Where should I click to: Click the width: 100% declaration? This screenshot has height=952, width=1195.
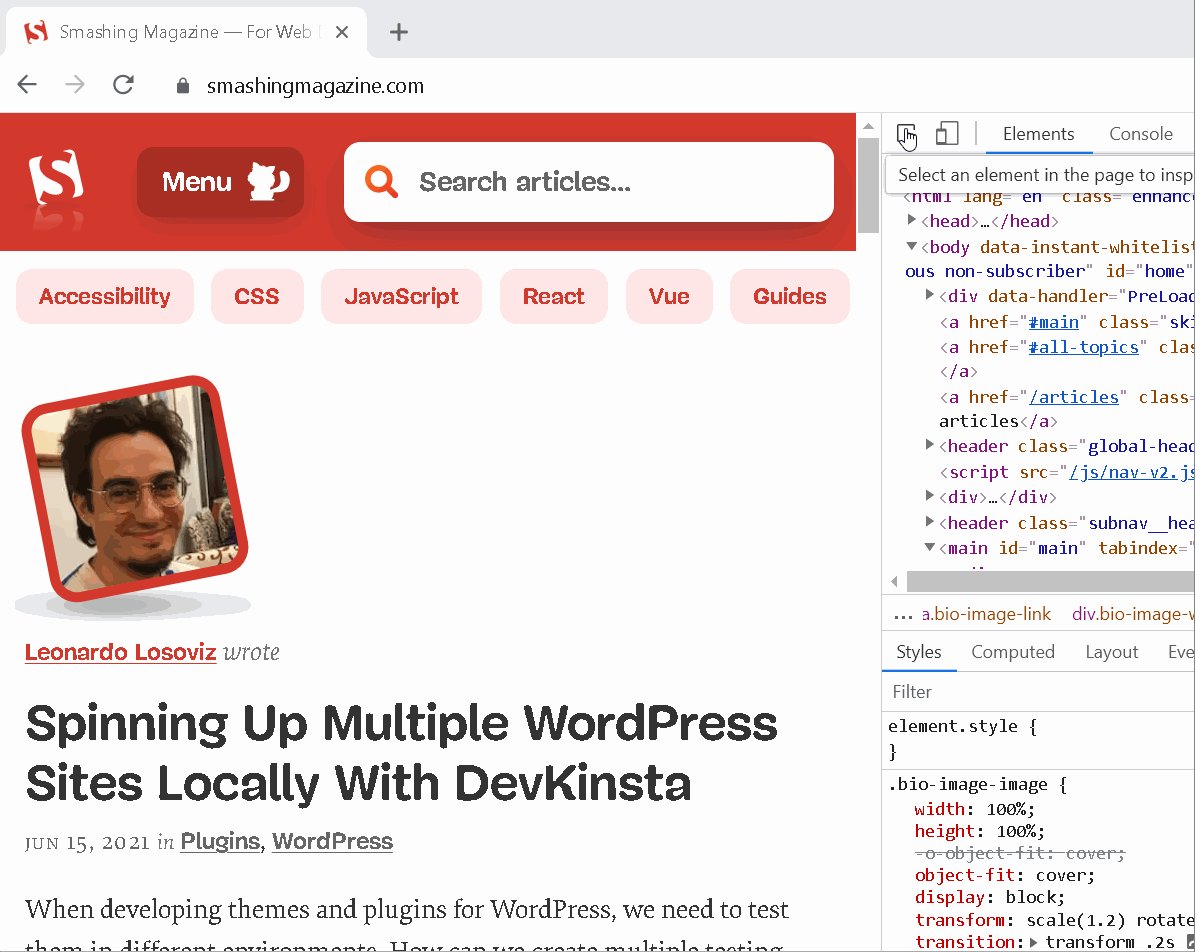(x=975, y=809)
